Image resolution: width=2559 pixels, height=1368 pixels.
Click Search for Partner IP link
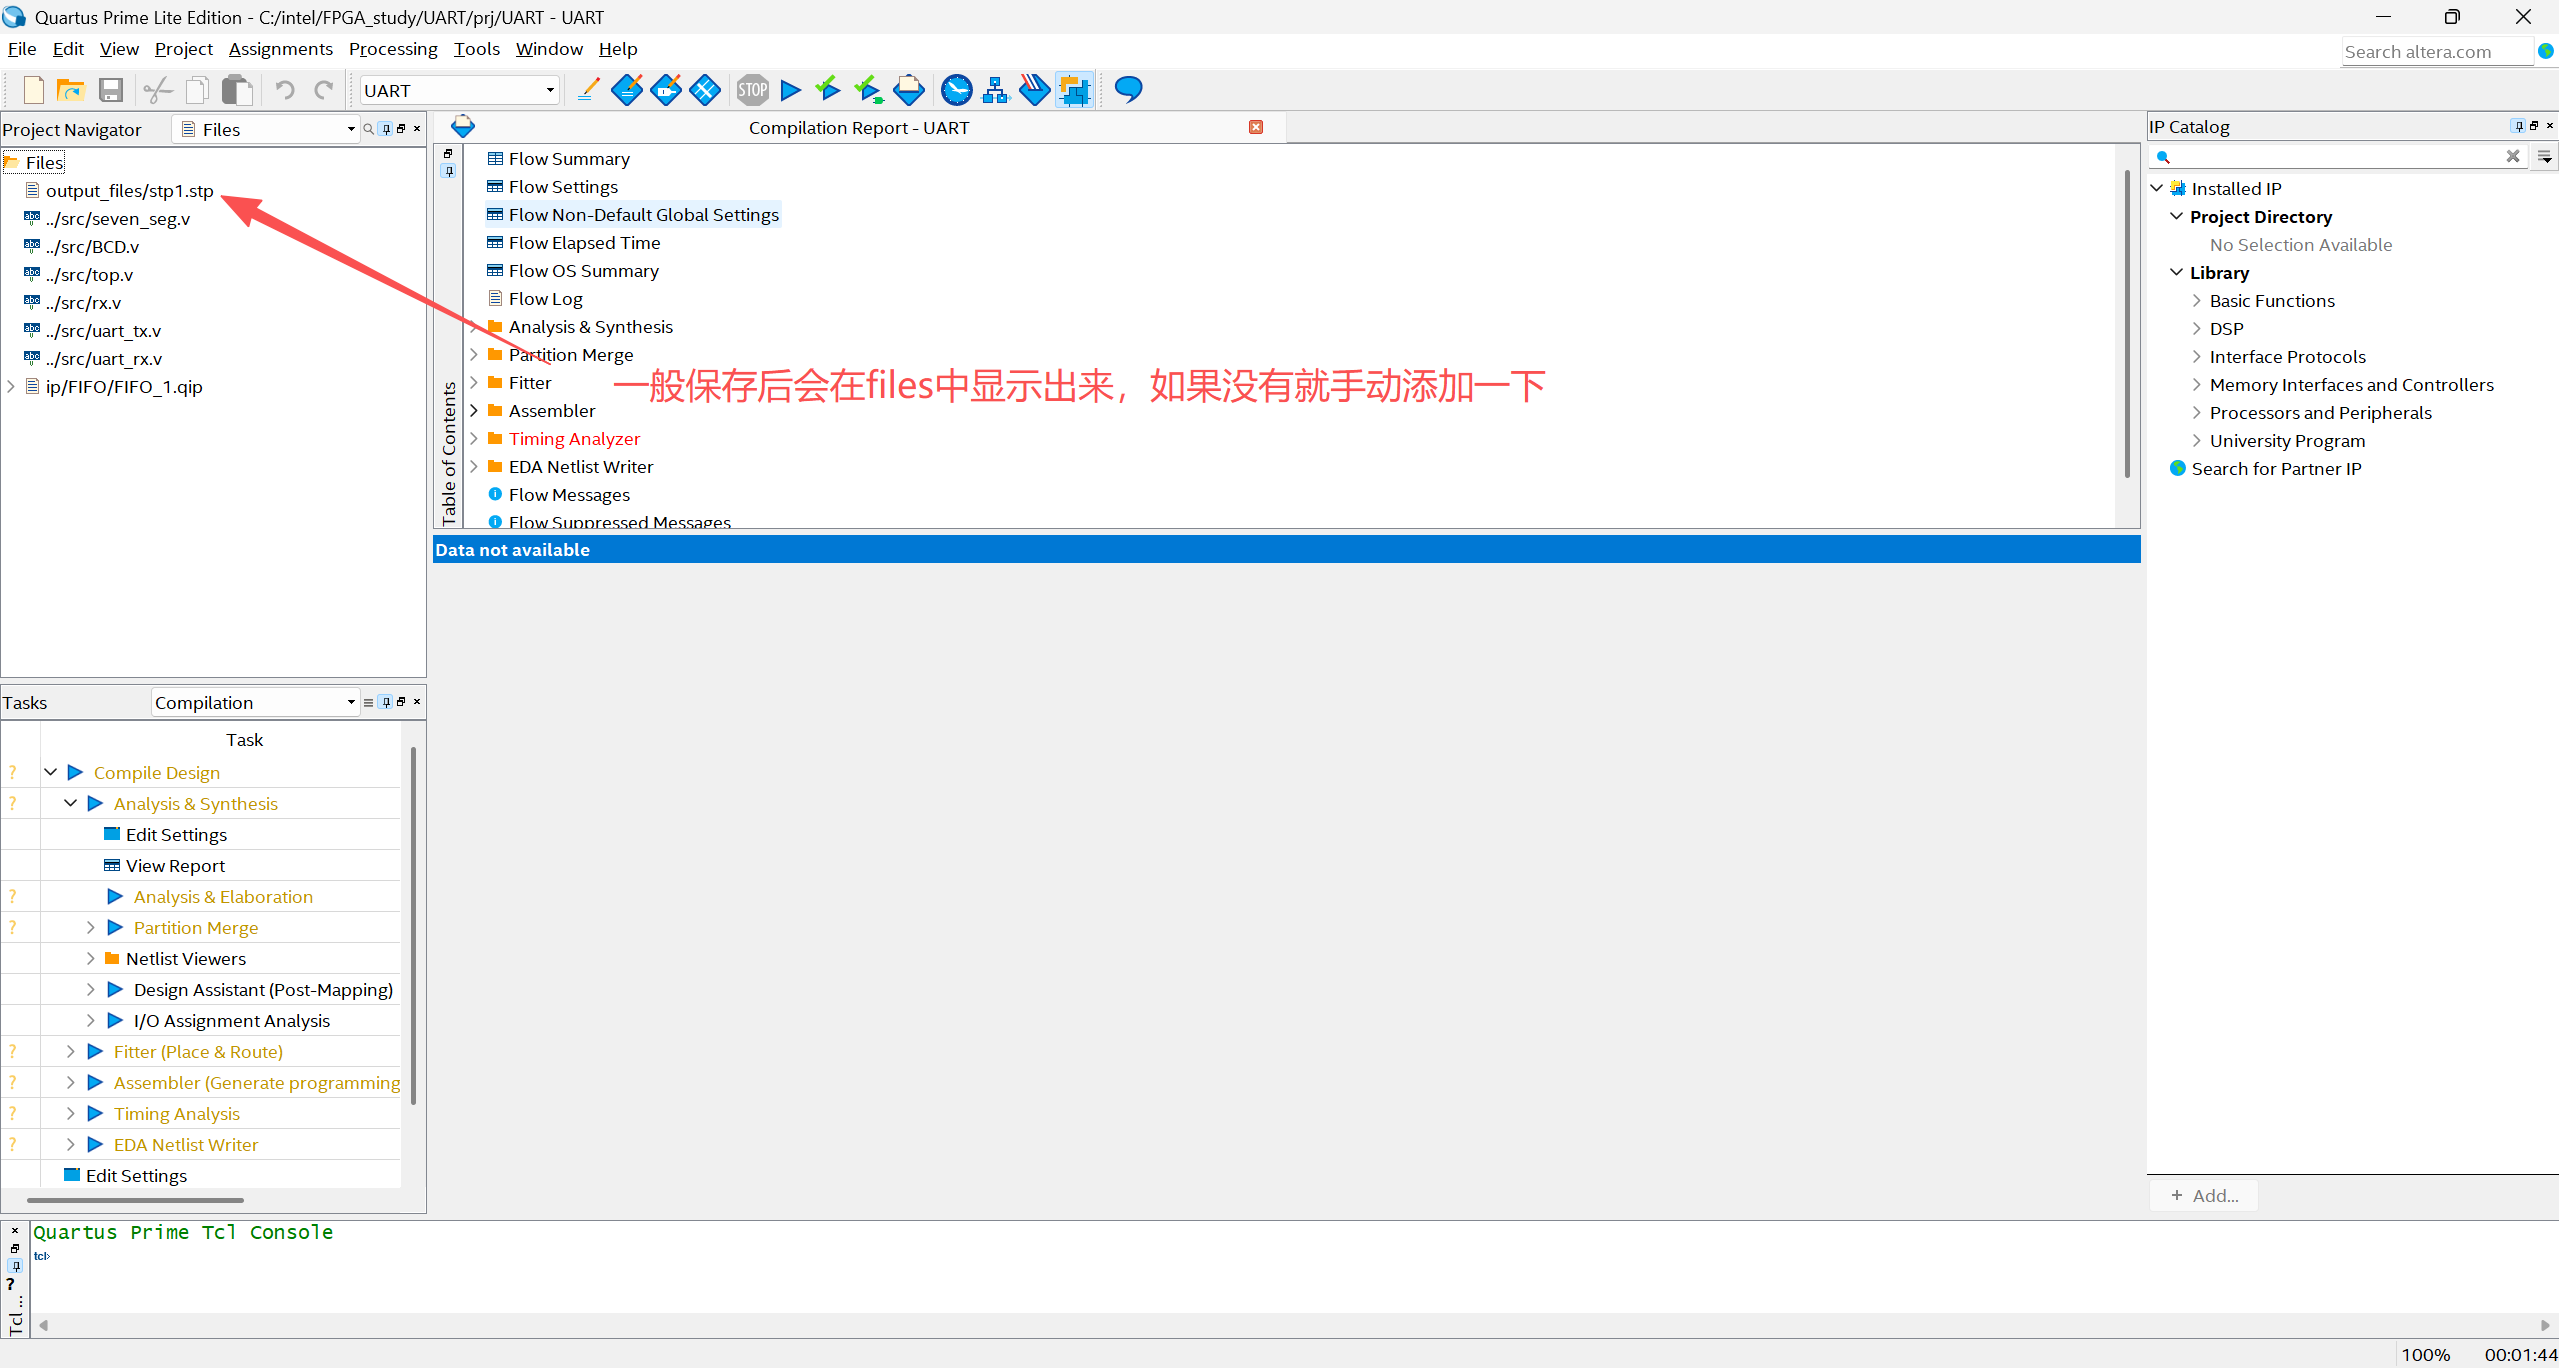click(x=2276, y=468)
